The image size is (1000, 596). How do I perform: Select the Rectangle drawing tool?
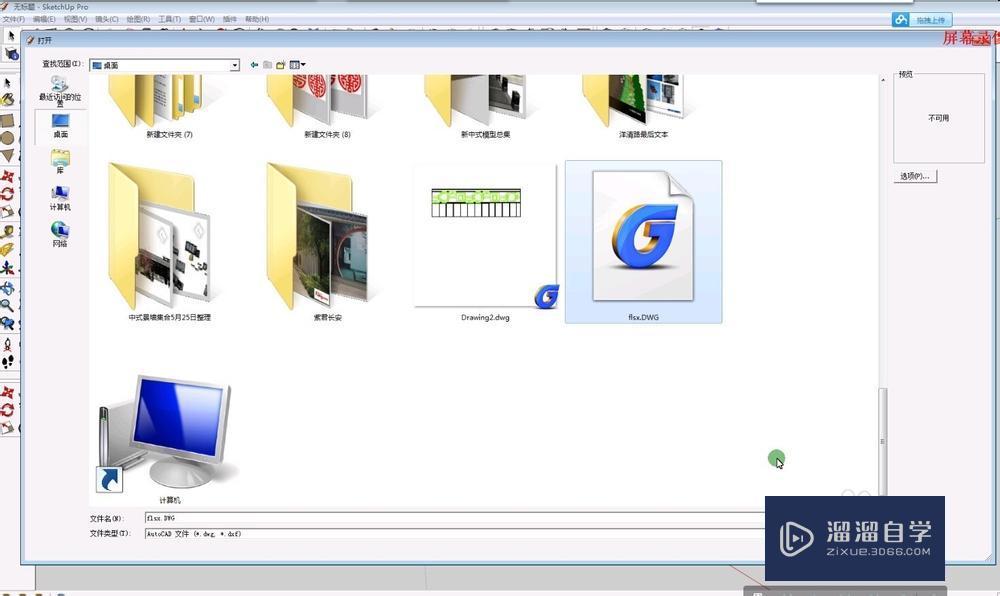8,120
